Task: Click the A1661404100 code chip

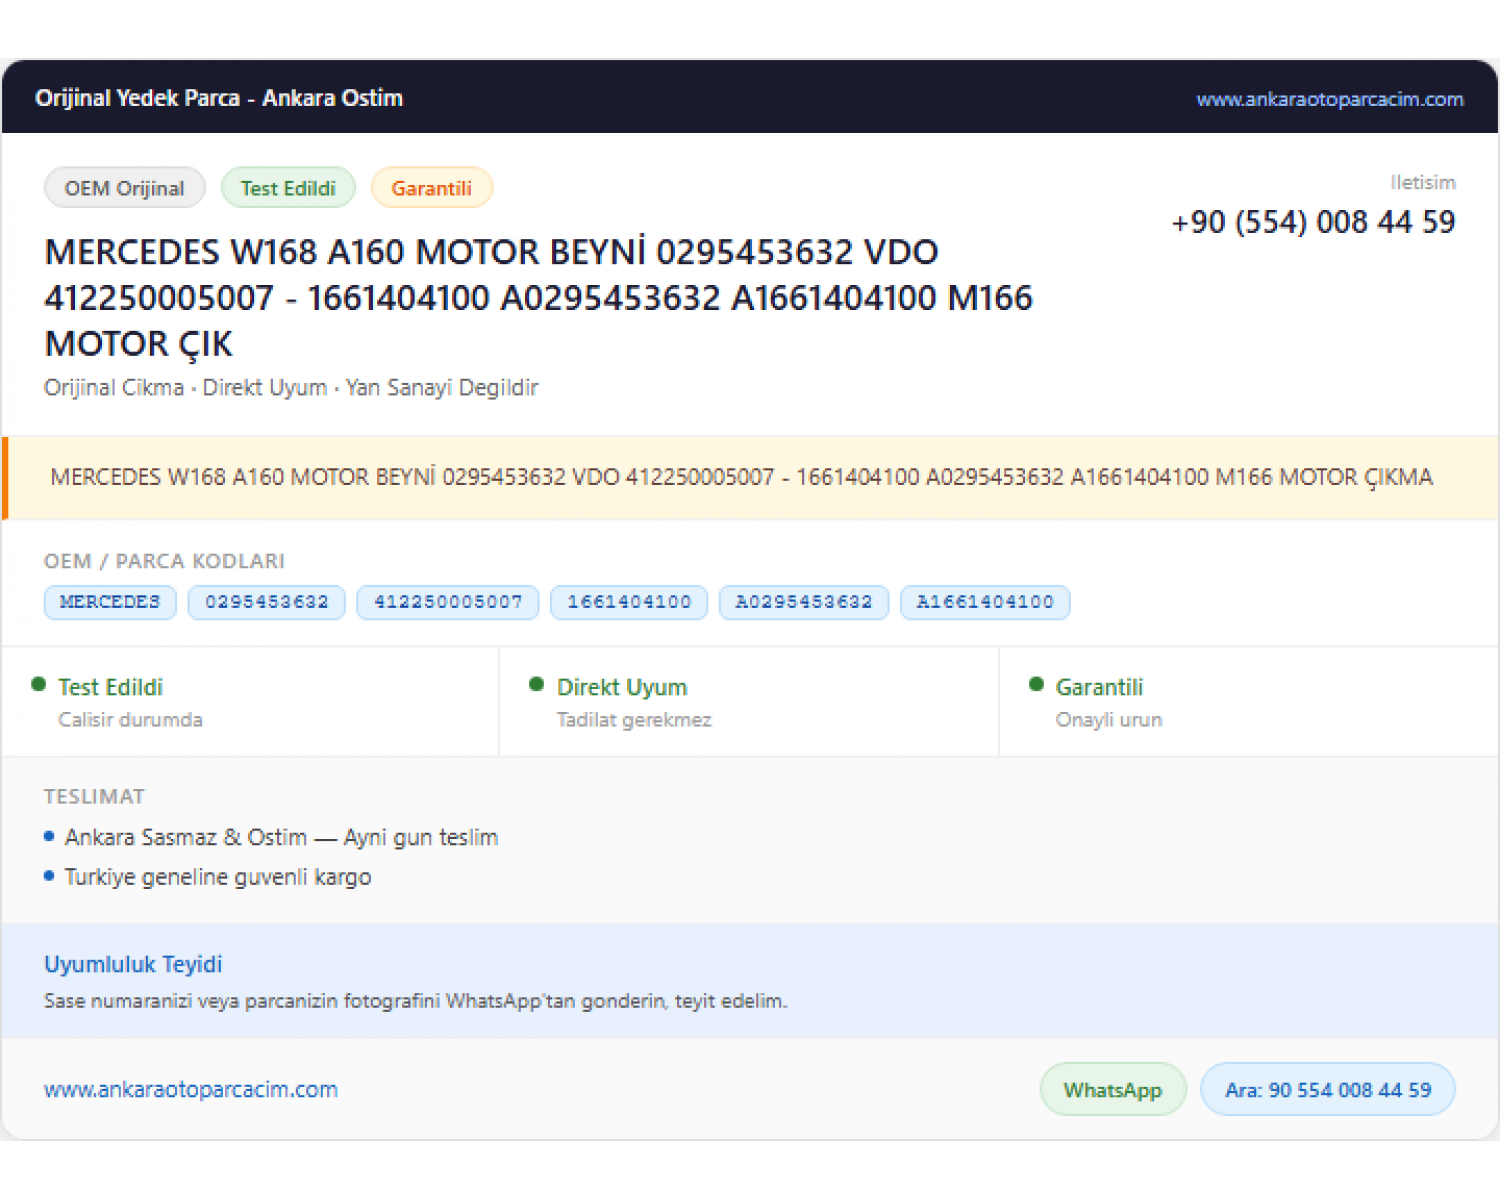Action: point(985,602)
